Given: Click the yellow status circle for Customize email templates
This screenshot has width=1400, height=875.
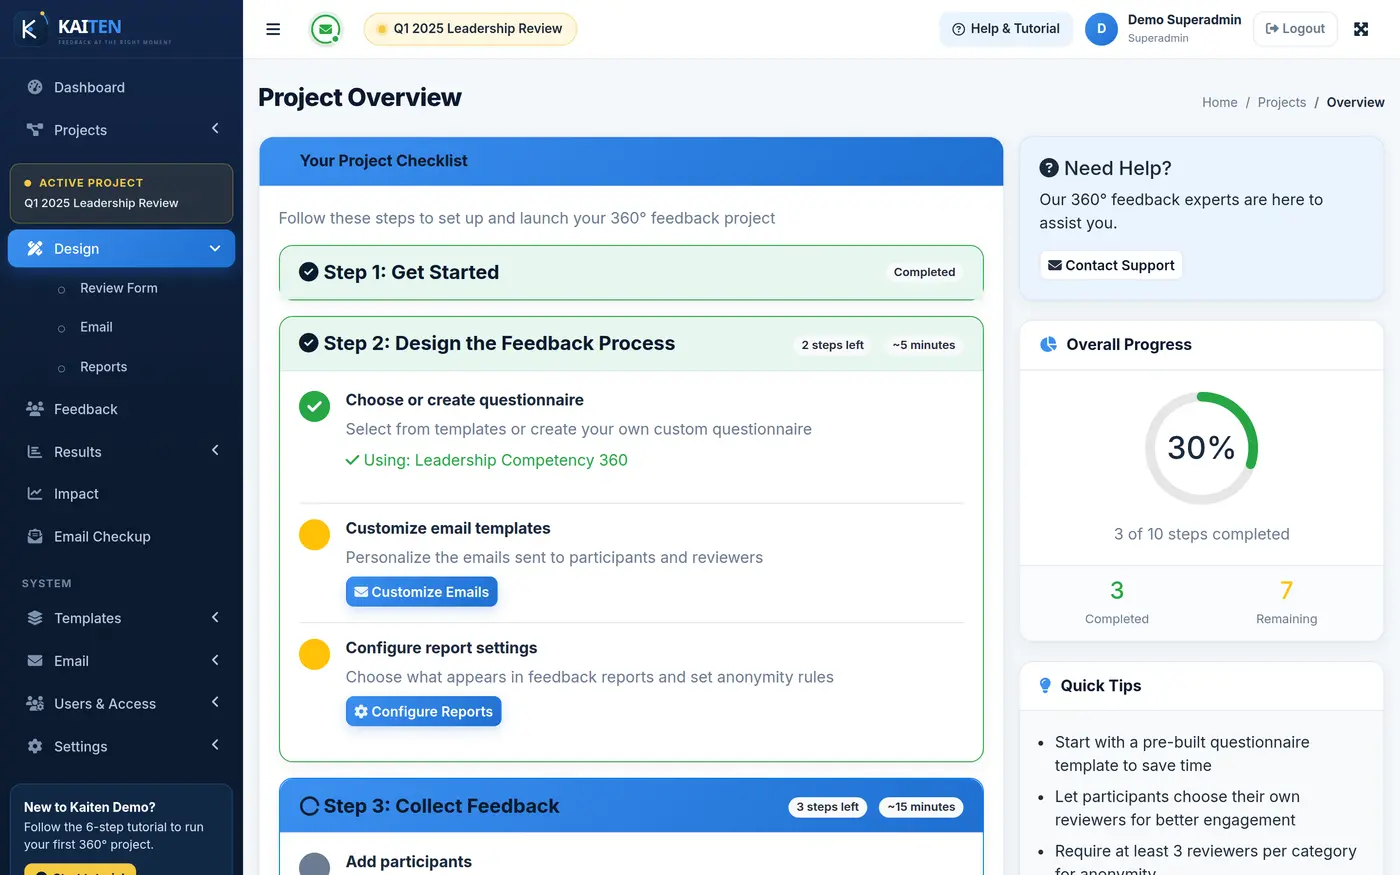Looking at the screenshot, I should (315, 534).
